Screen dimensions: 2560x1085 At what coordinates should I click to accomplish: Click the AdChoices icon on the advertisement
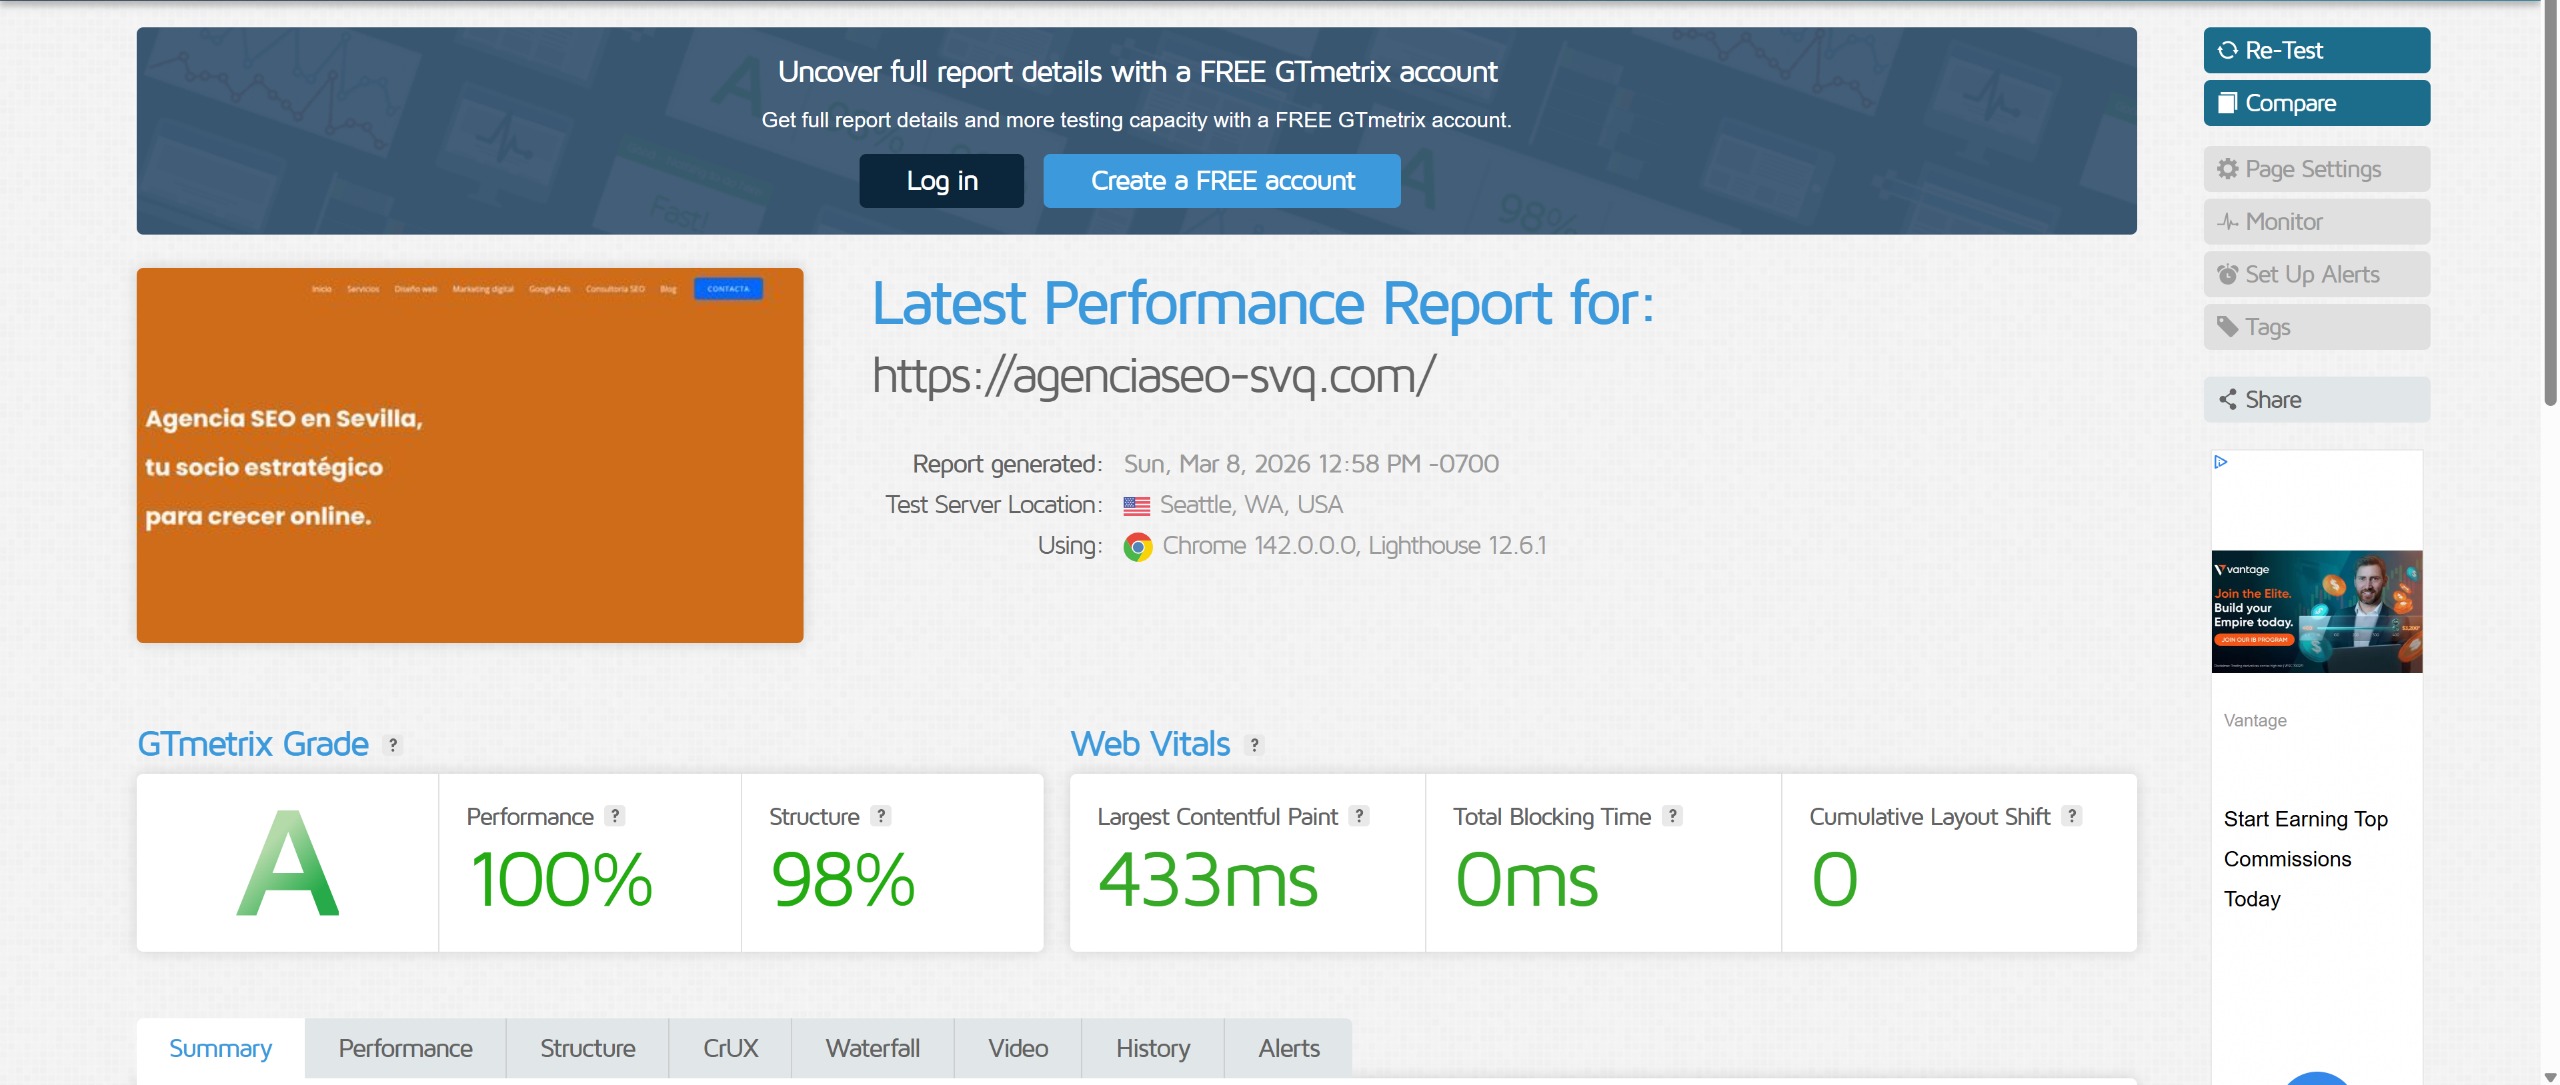(x=2221, y=462)
